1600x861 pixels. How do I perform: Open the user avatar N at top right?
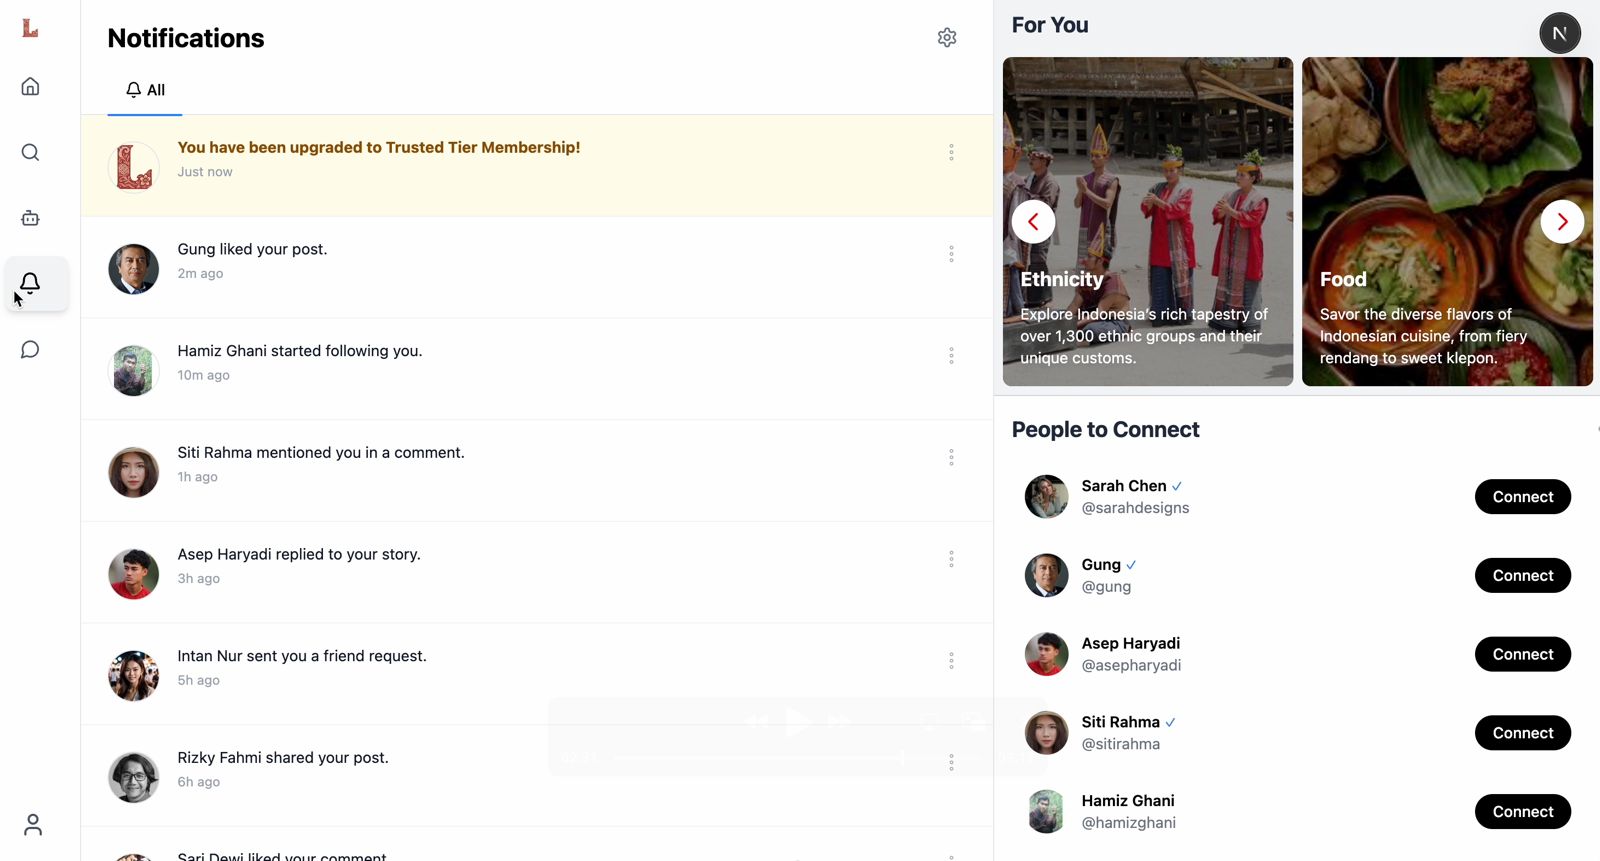(1559, 33)
